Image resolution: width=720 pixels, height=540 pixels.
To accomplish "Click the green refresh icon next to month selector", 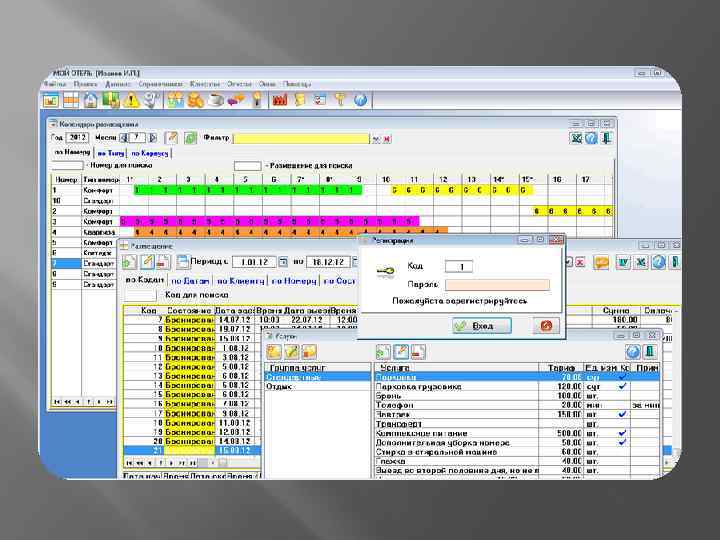I will point(191,138).
